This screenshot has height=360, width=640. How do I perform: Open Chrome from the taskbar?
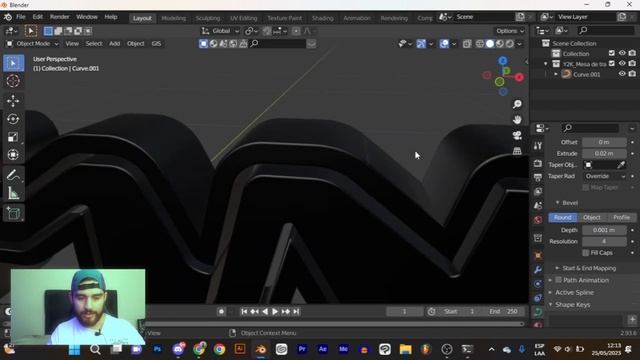219,349
